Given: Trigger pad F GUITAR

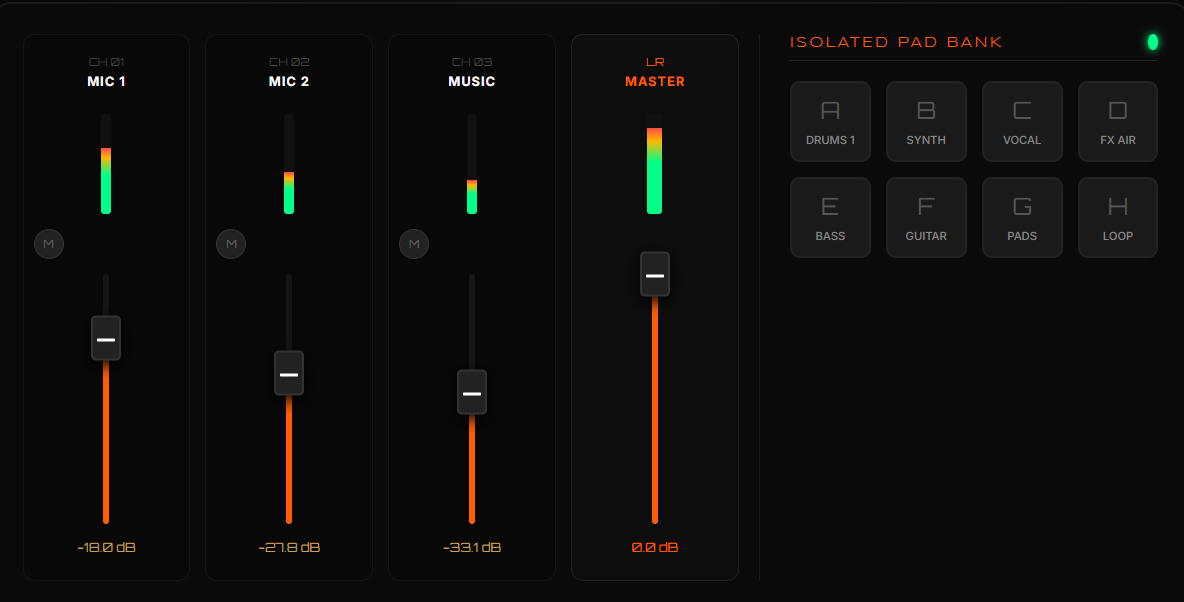Looking at the screenshot, I should pyautogui.click(x=927, y=218).
